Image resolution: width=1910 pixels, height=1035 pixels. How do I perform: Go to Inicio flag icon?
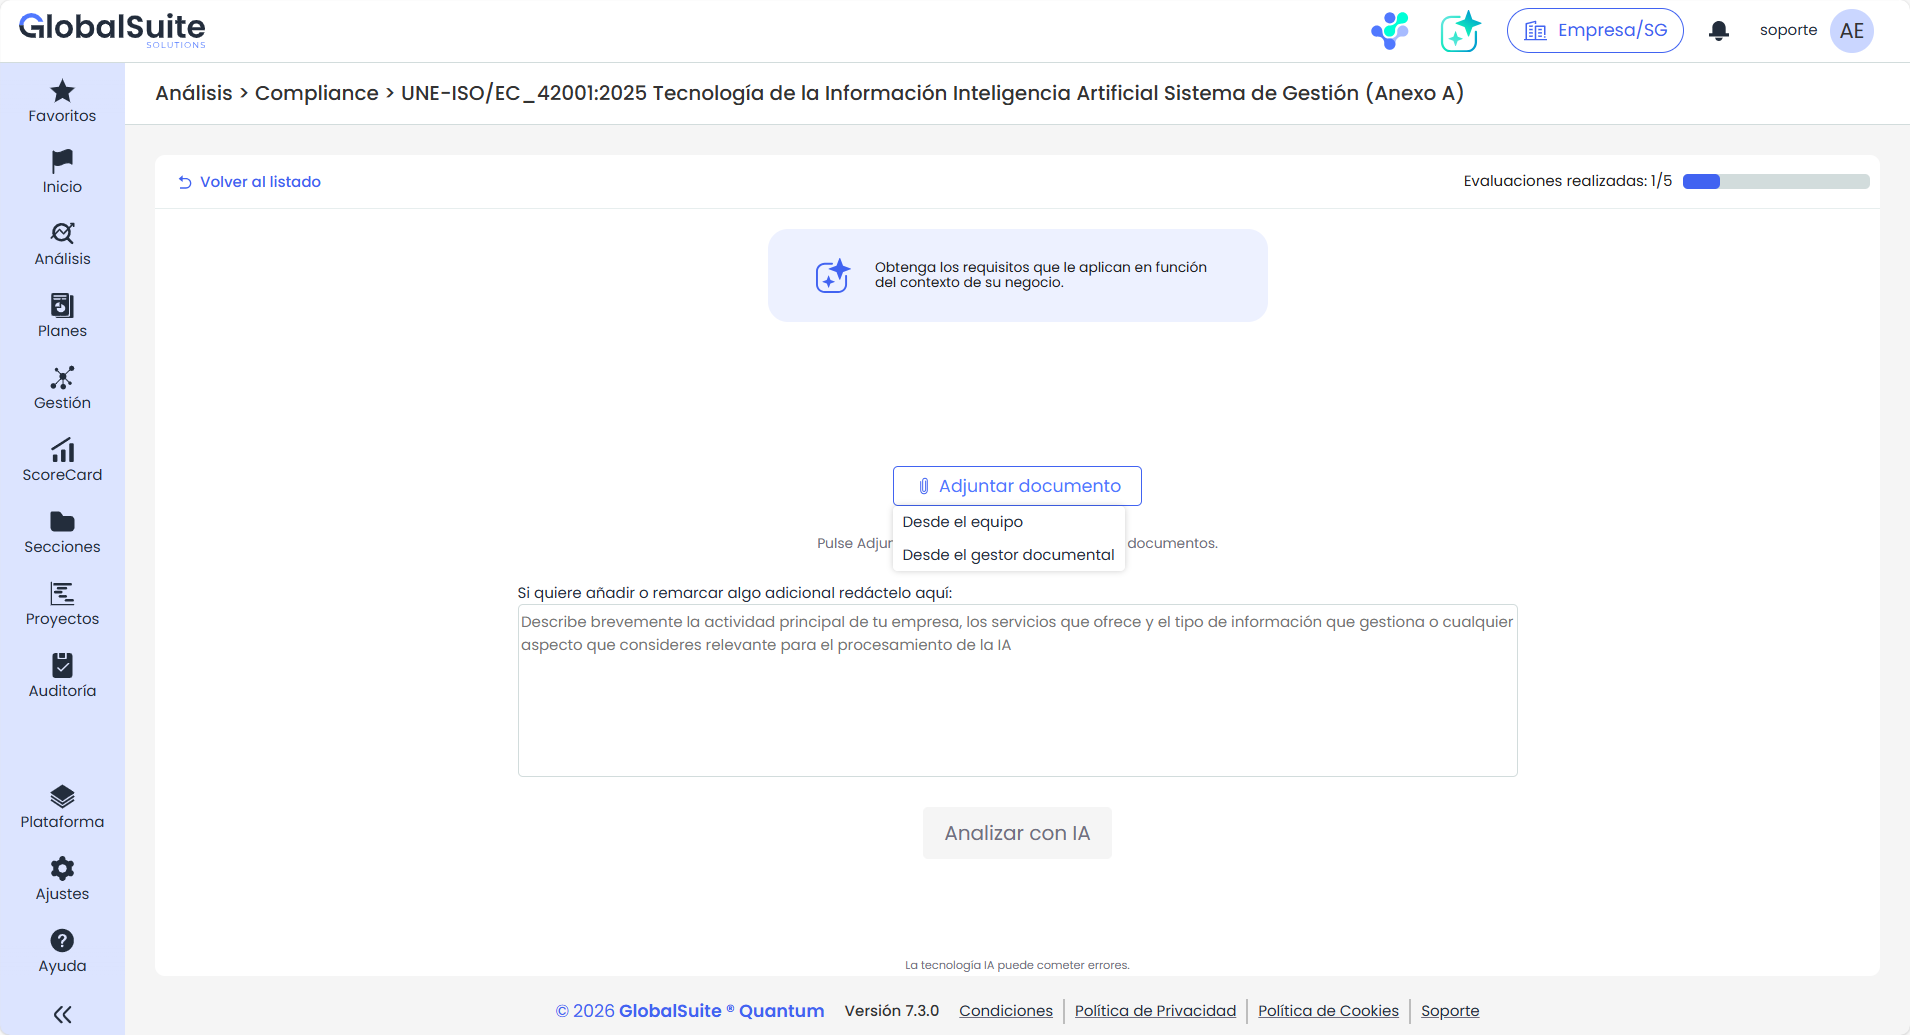(x=62, y=162)
